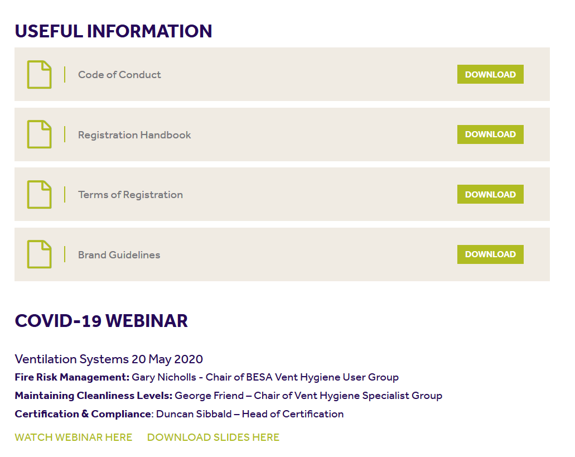Select the Code of Conduct title text
575x457 pixels.
click(x=119, y=74)
